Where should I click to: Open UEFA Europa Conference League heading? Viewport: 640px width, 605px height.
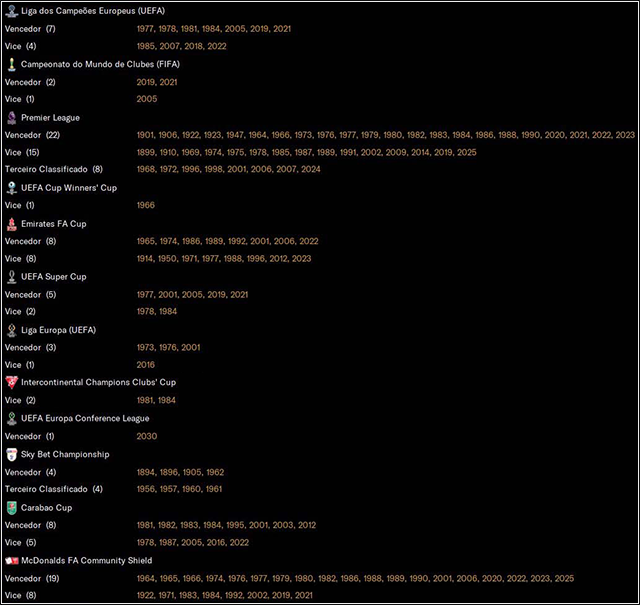click(x=85, y=418)
